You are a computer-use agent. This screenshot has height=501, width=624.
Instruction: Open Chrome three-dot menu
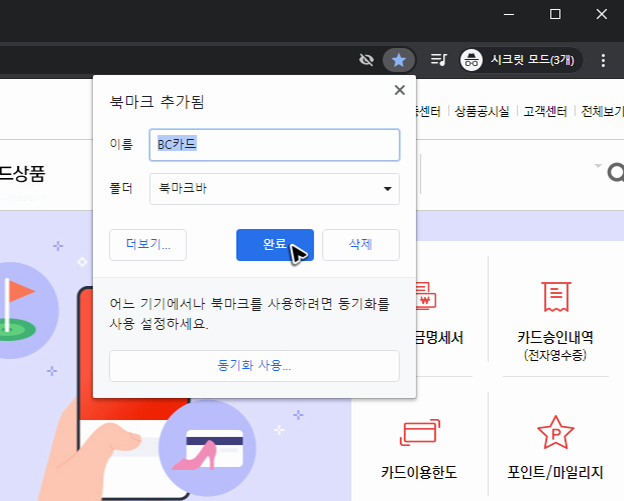click(603, 60)
